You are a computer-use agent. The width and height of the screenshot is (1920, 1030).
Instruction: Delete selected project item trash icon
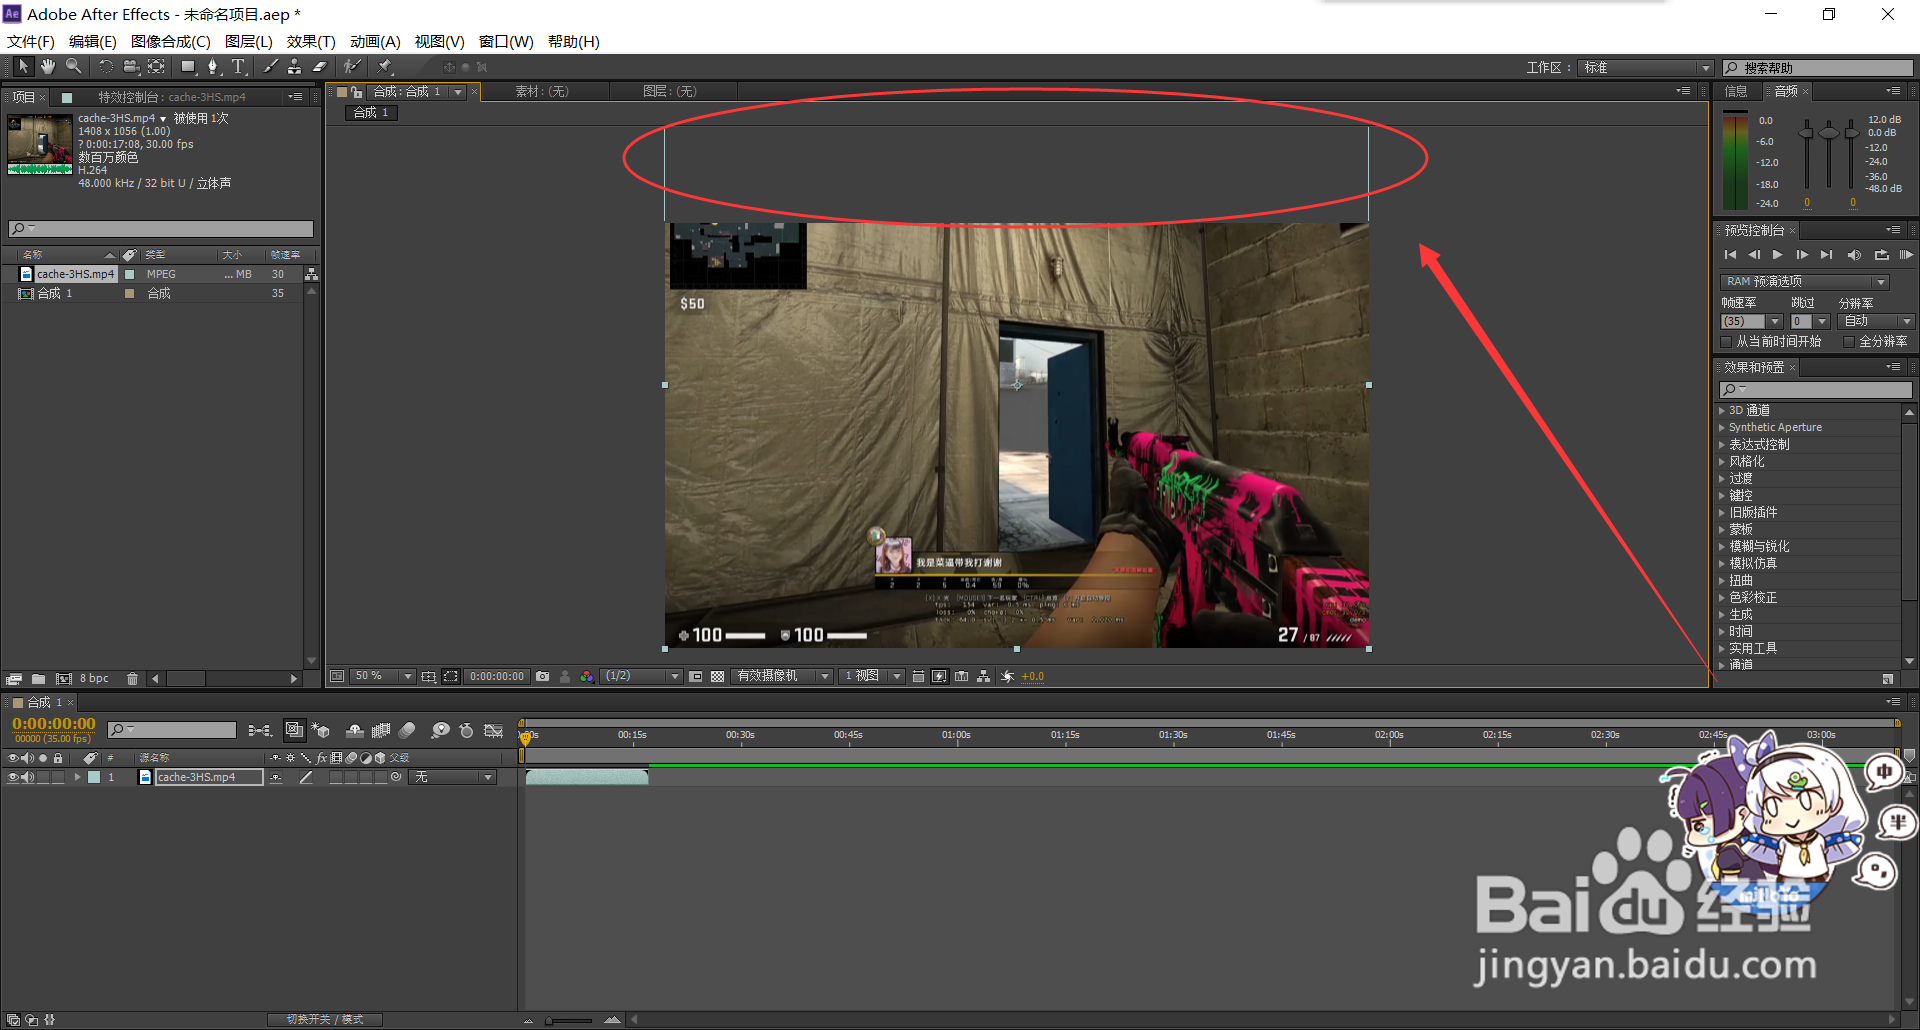[132, 678]
